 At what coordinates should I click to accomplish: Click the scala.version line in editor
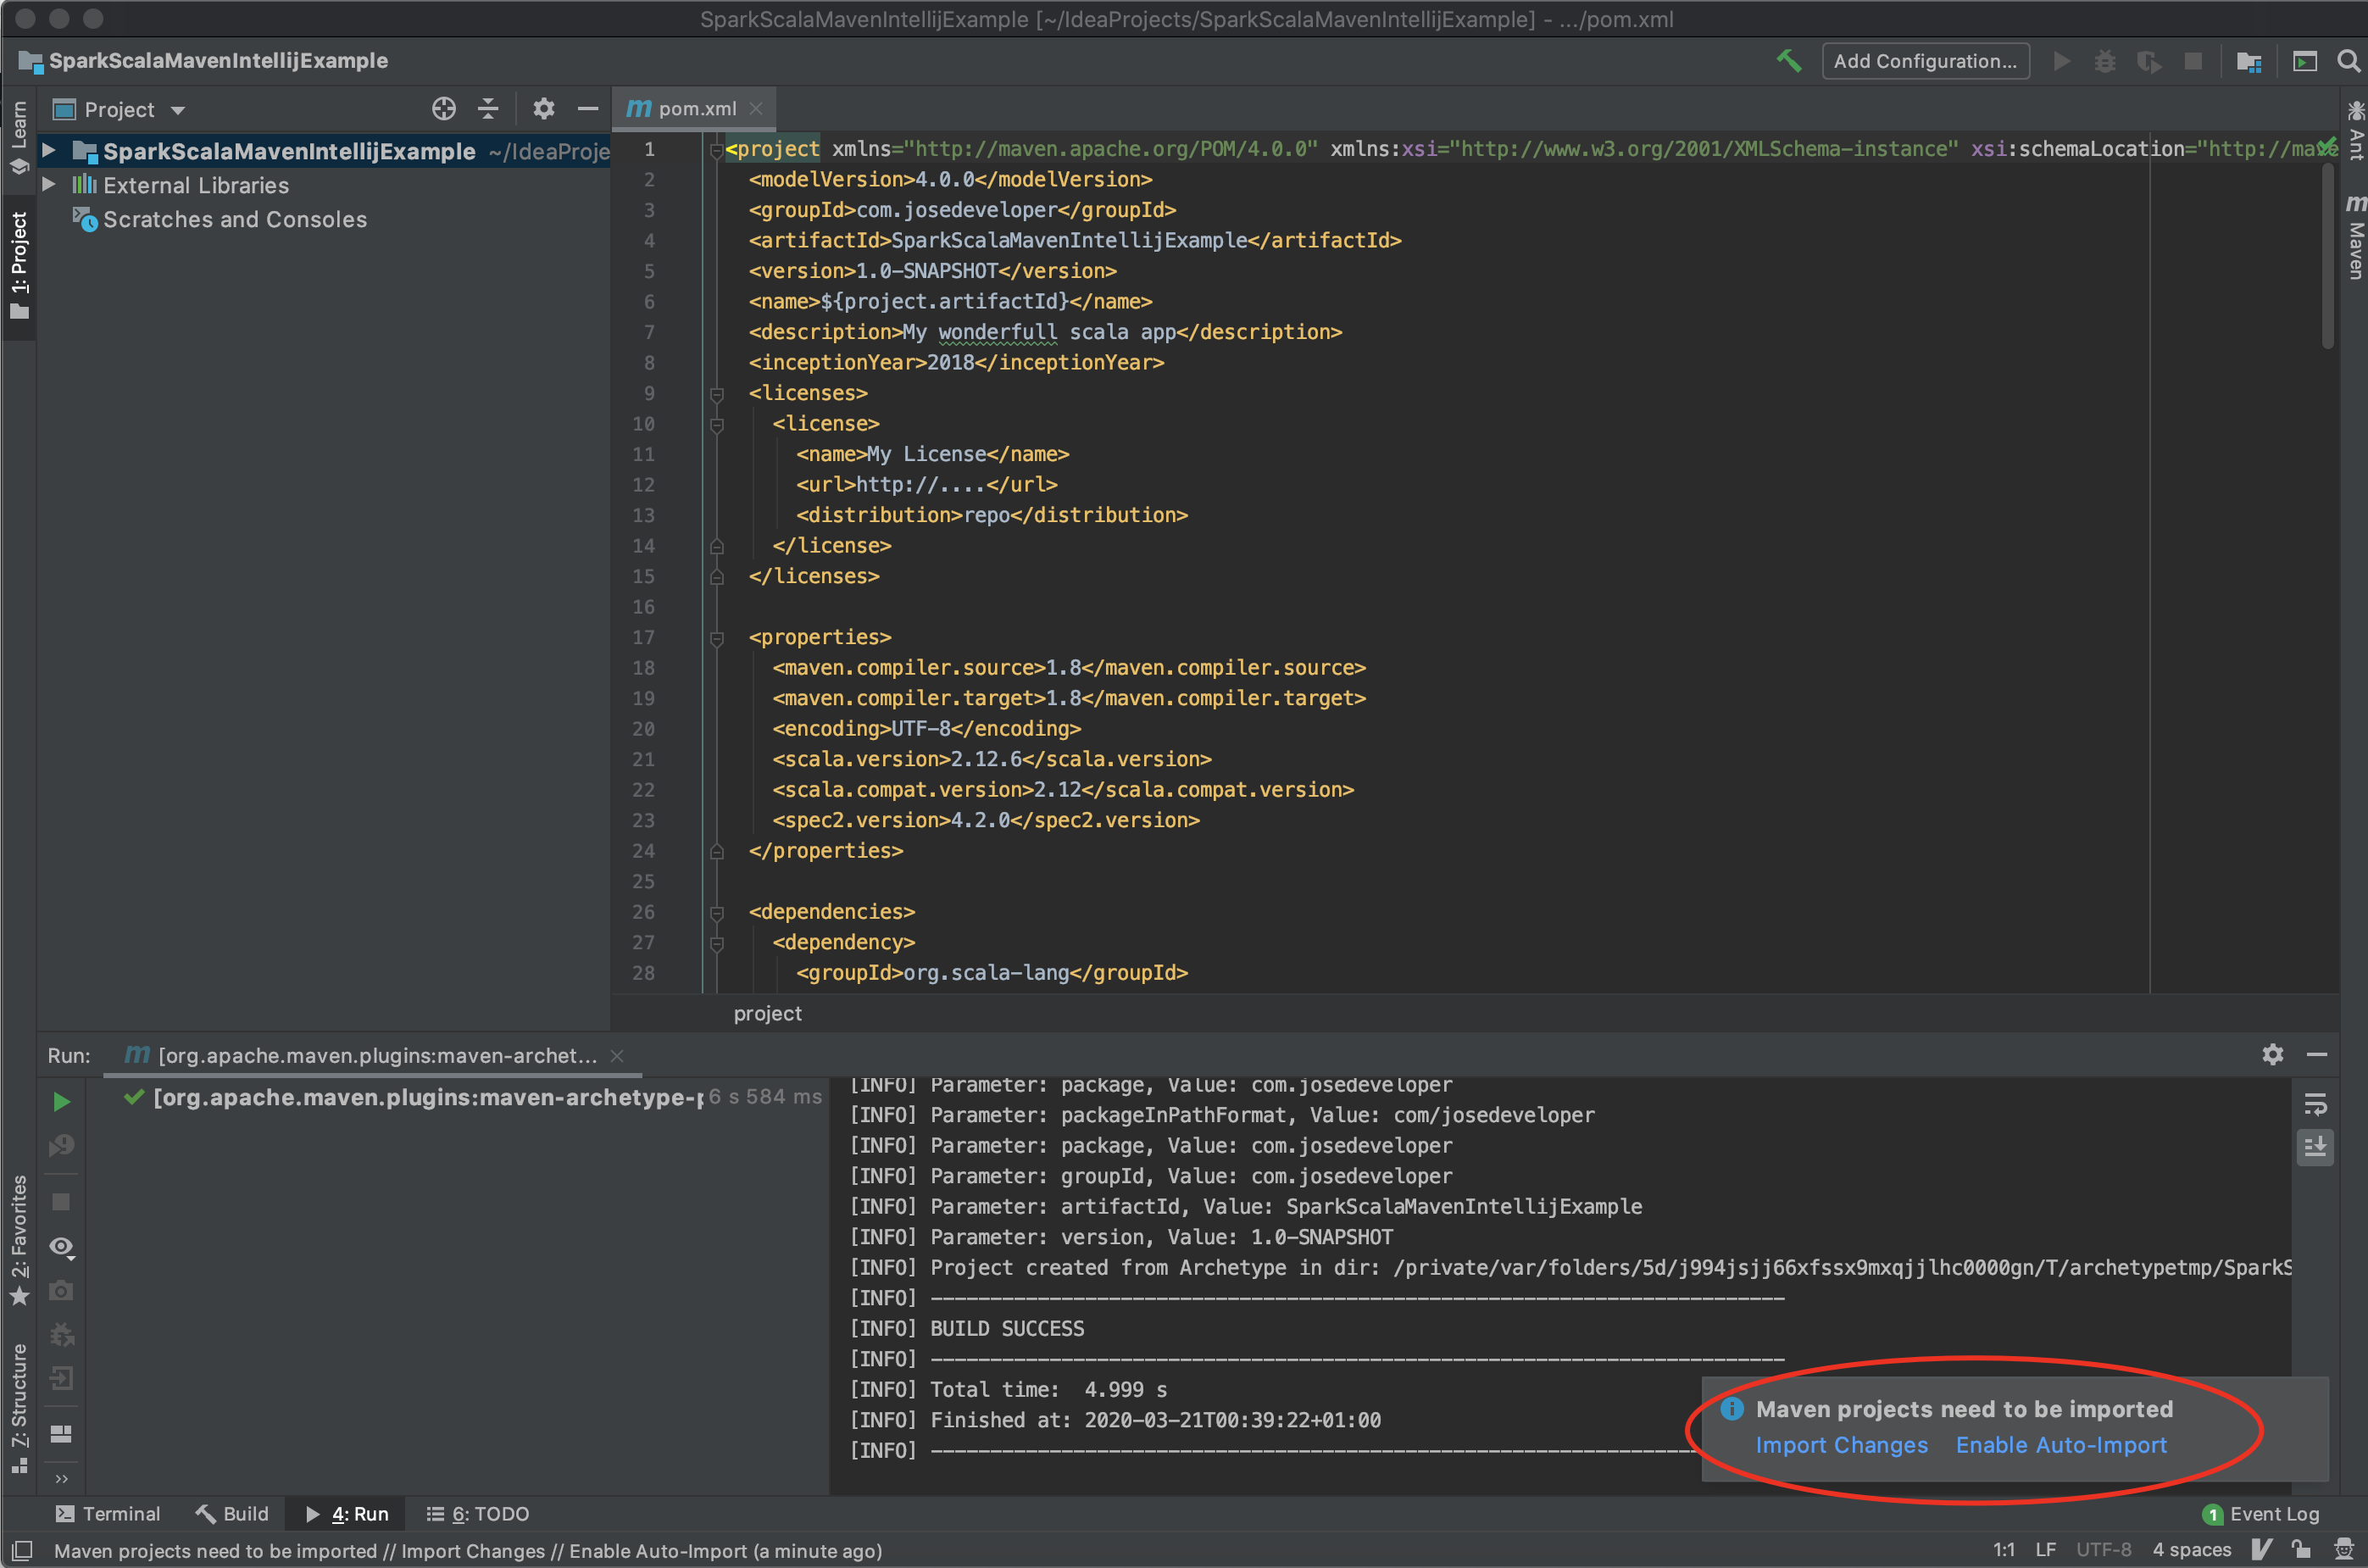[991, 760]
